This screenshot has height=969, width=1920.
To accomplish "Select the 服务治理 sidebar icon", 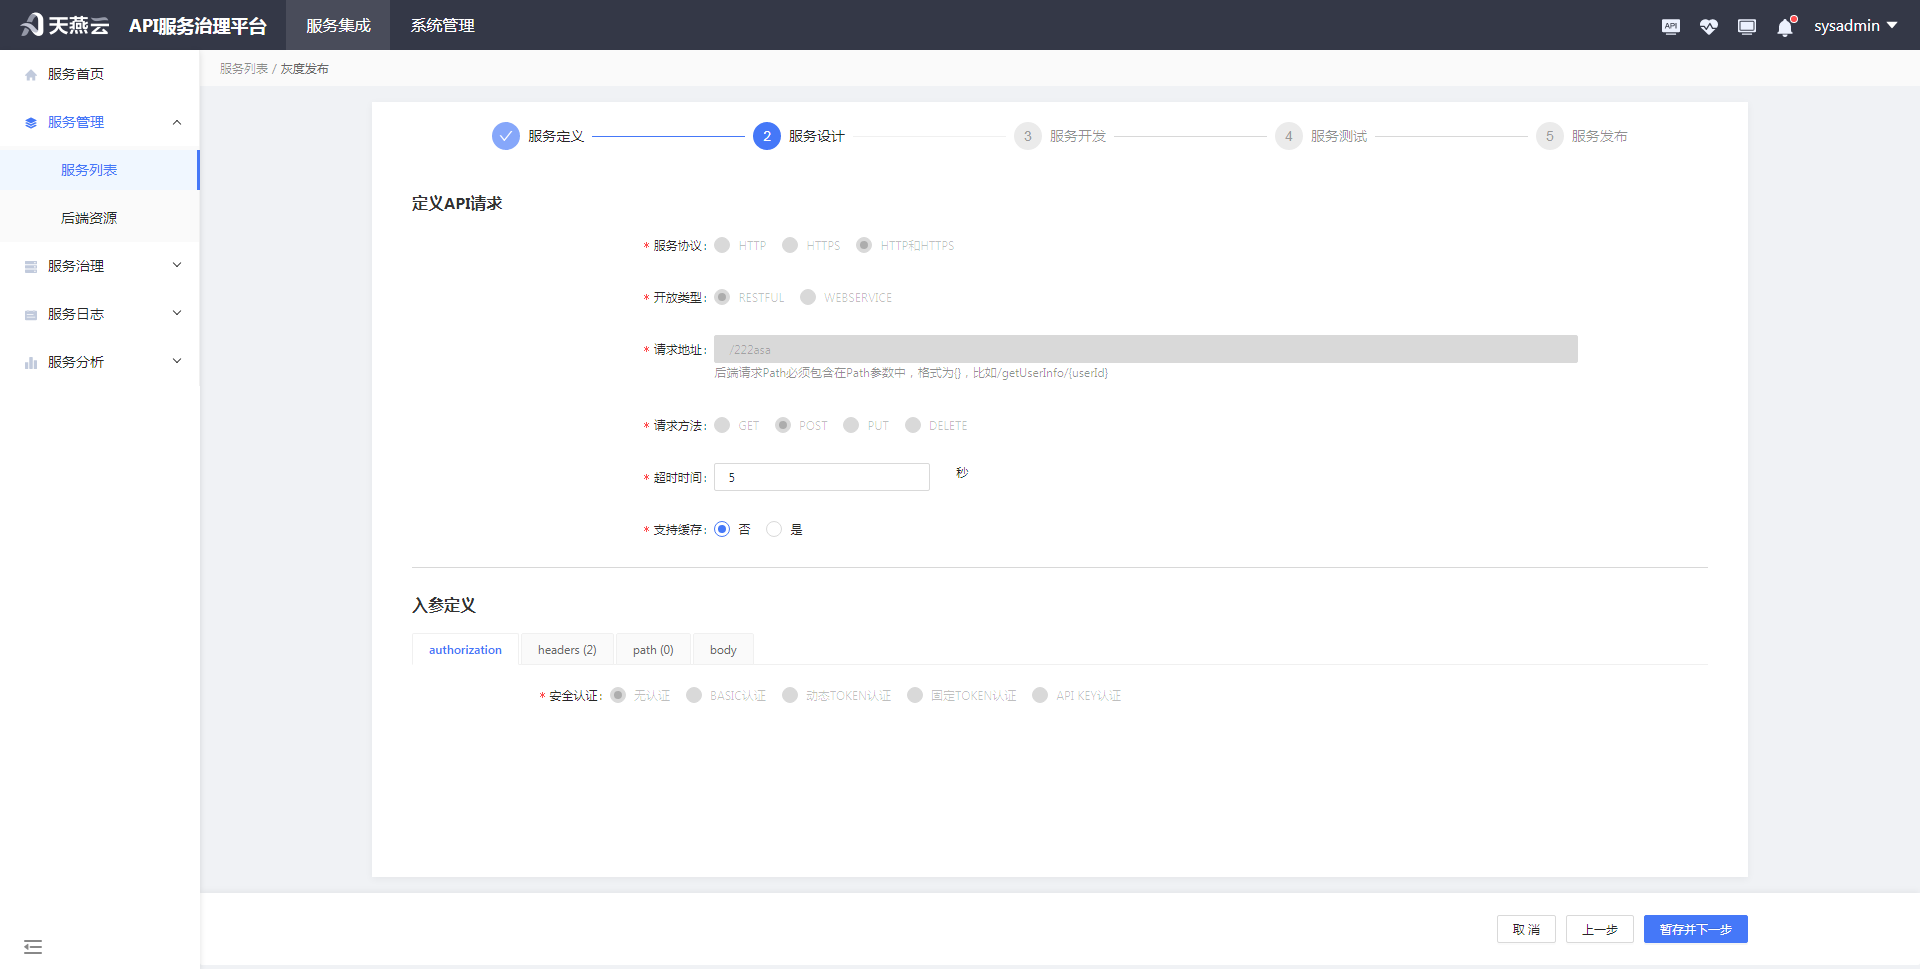I will click(29, 265).
